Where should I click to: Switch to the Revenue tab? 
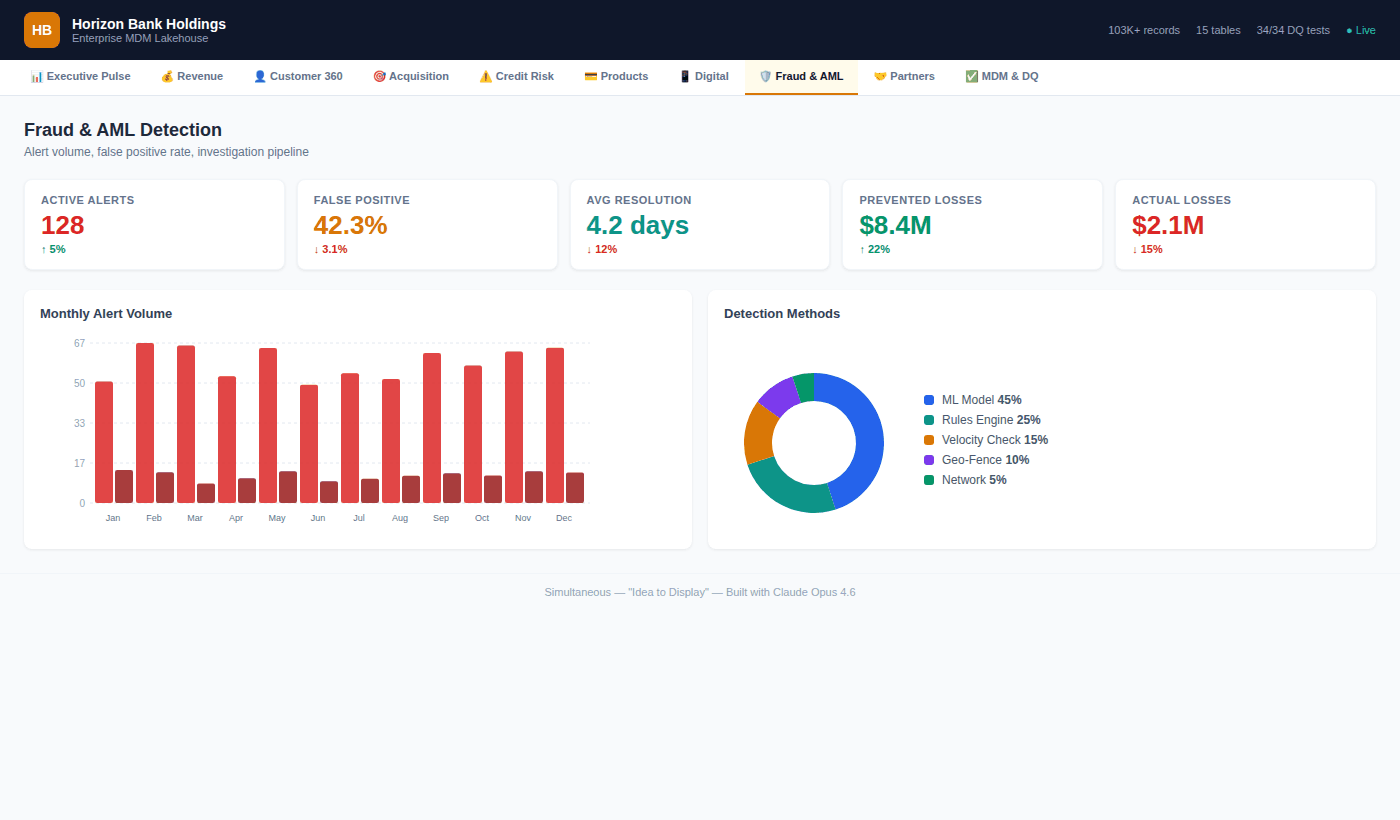point(191,77)
